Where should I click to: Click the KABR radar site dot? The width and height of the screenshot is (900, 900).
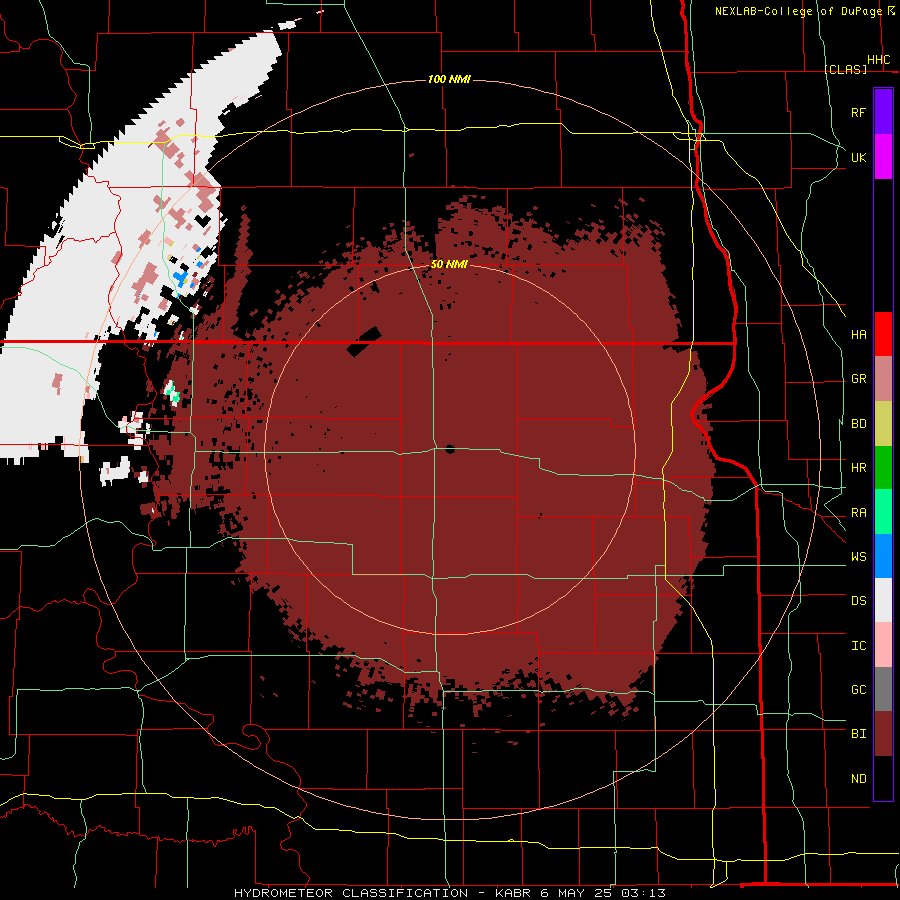[449, 449]
